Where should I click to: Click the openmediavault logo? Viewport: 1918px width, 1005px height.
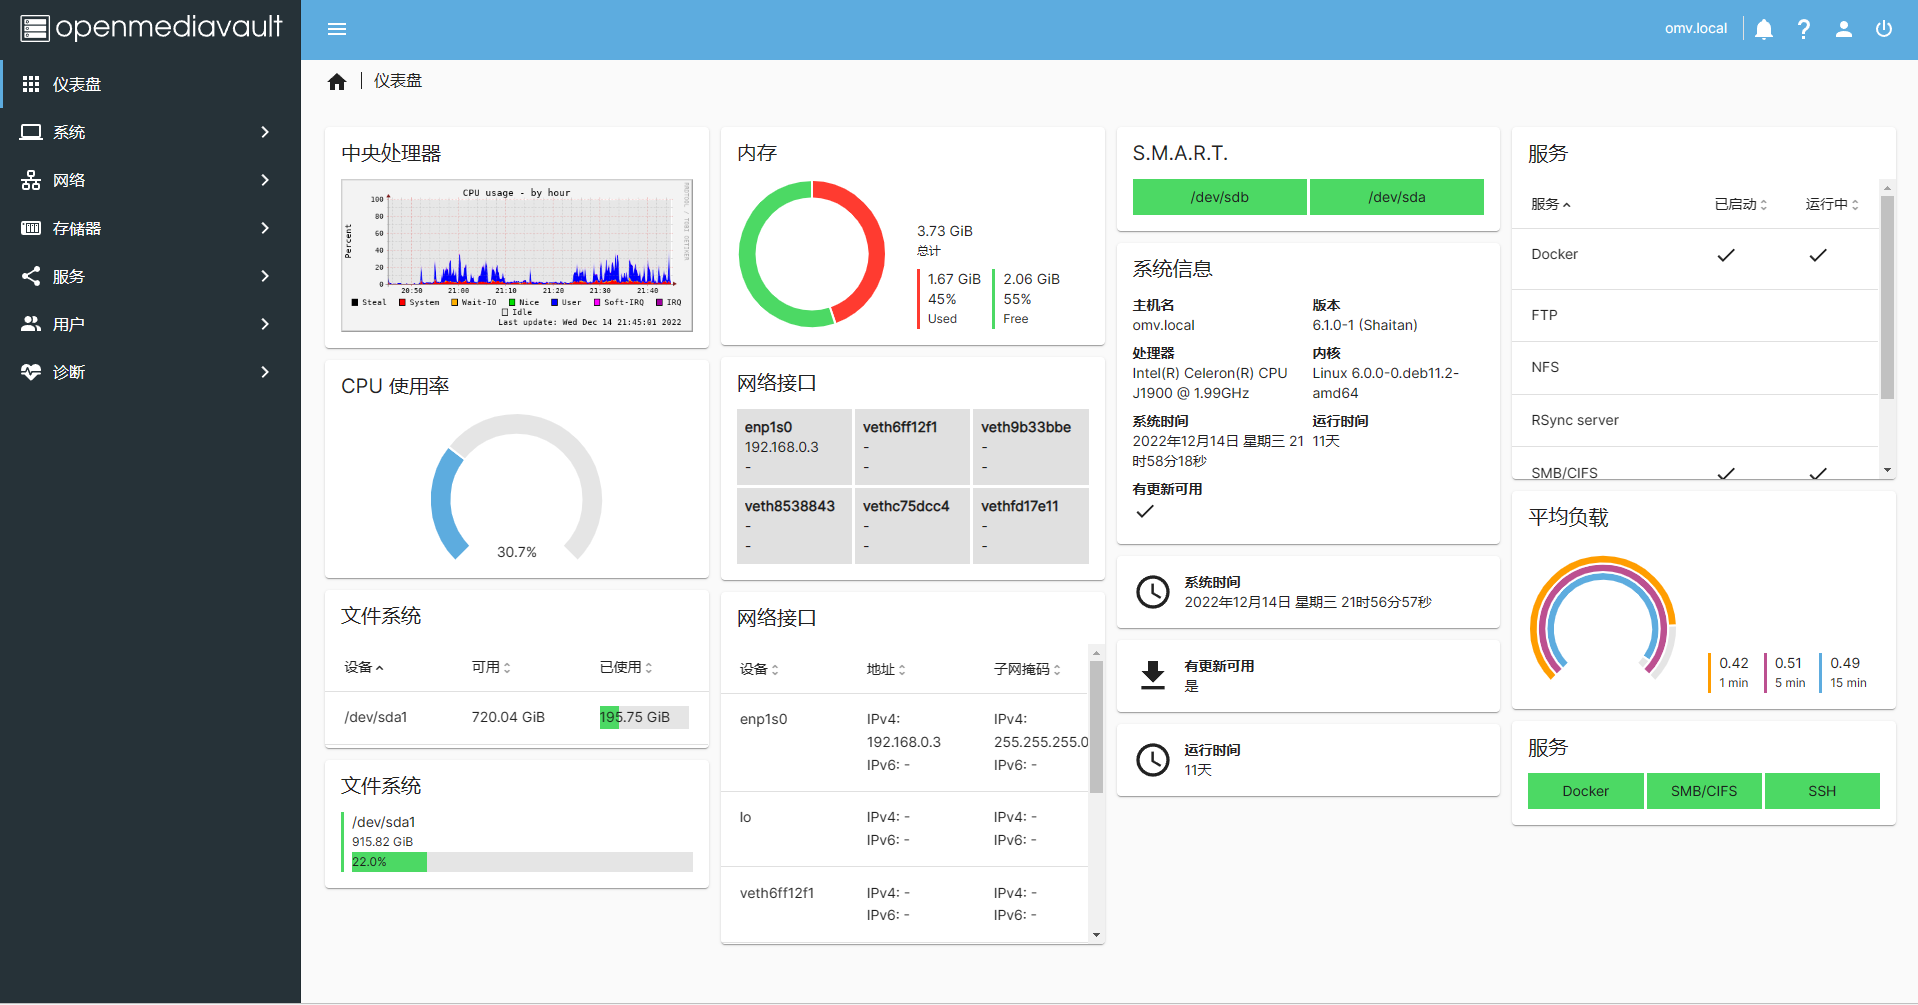[x=151, y=28]
